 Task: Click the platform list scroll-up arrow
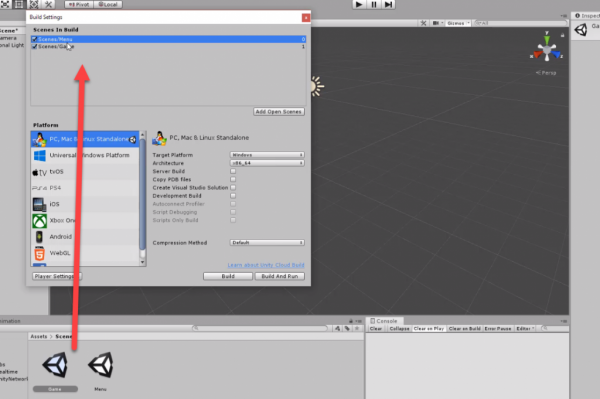point(142,134)
